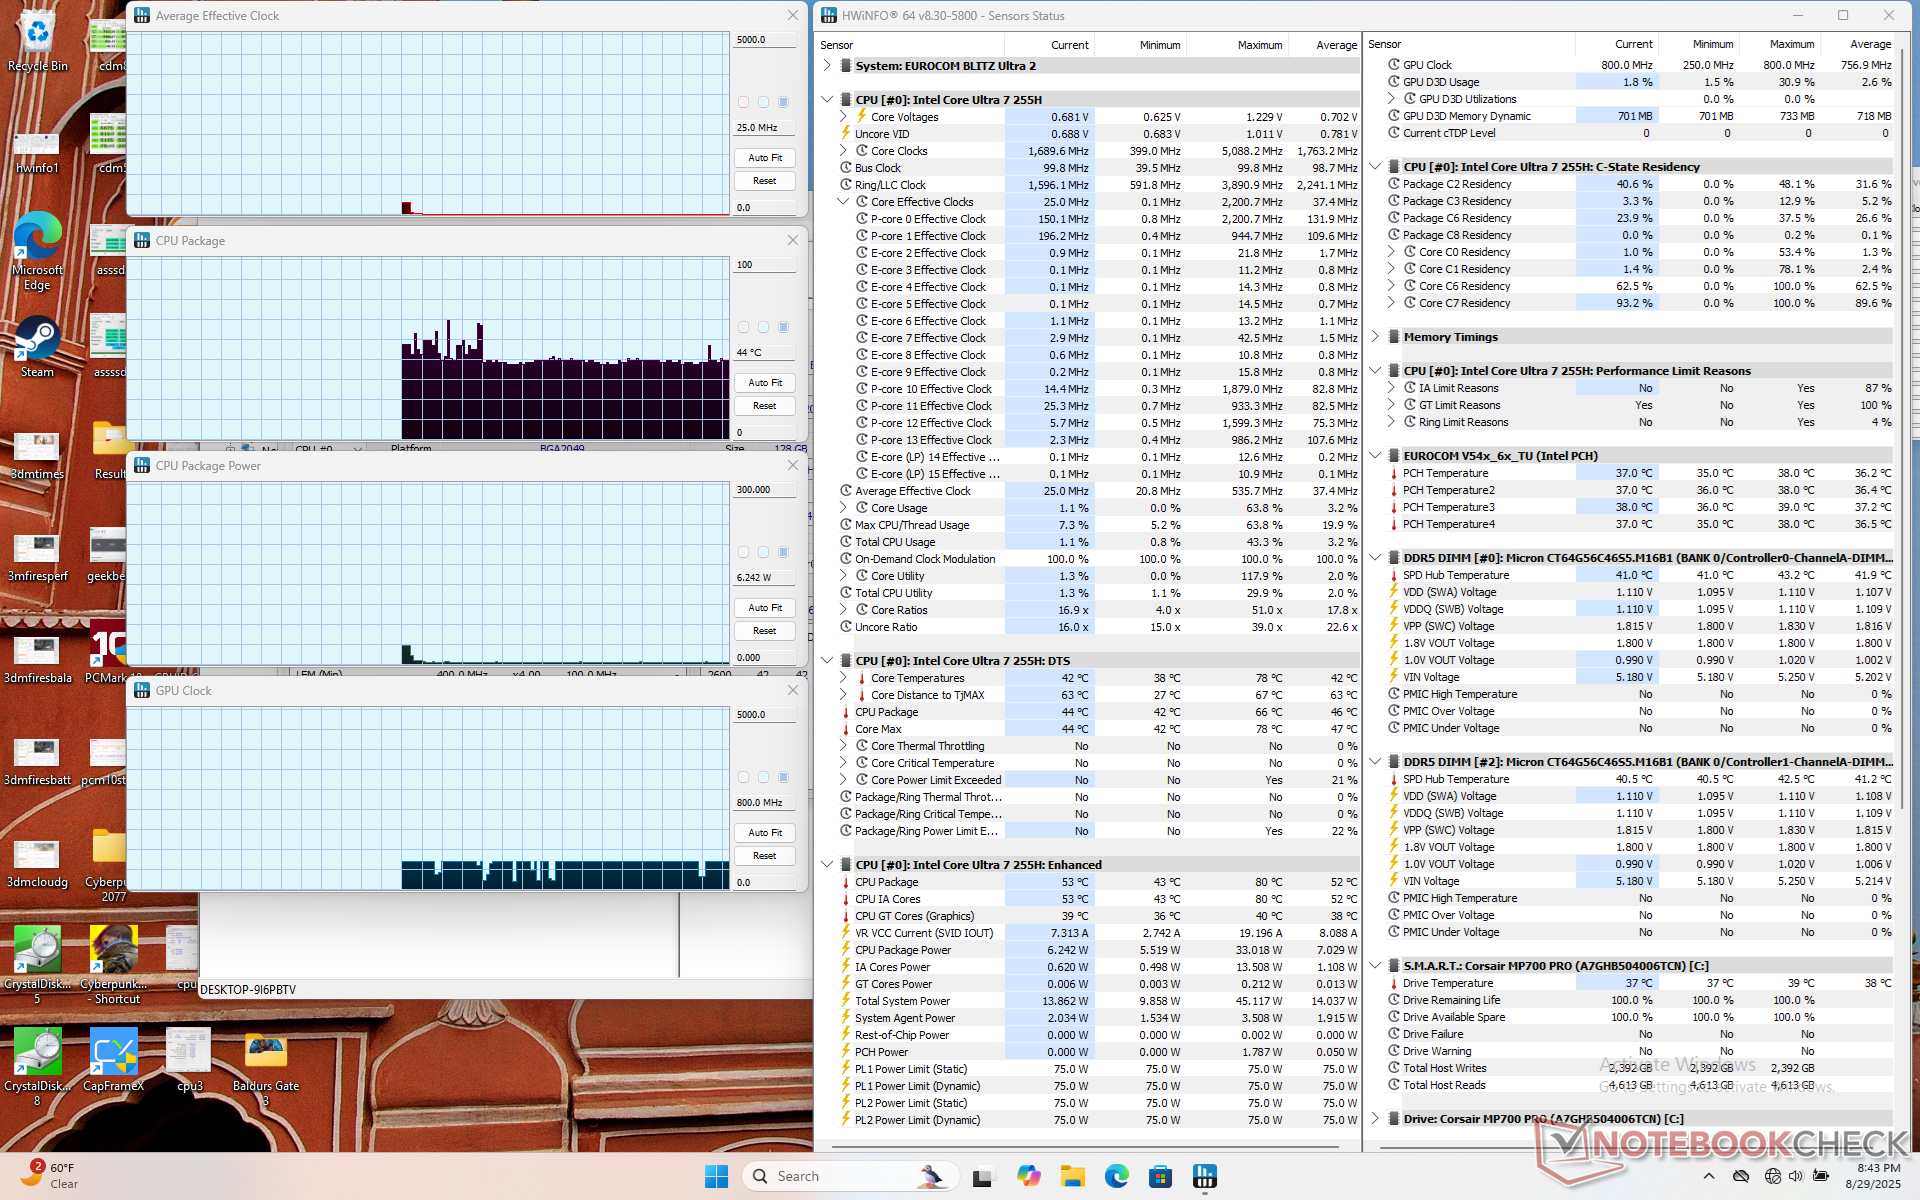
Task: Click the Current column header in right sensor pane
Action: (1616, 44)
